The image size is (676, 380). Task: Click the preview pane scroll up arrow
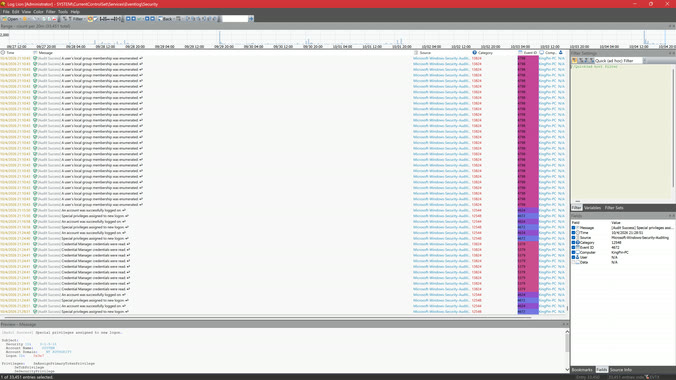point(567,332)
